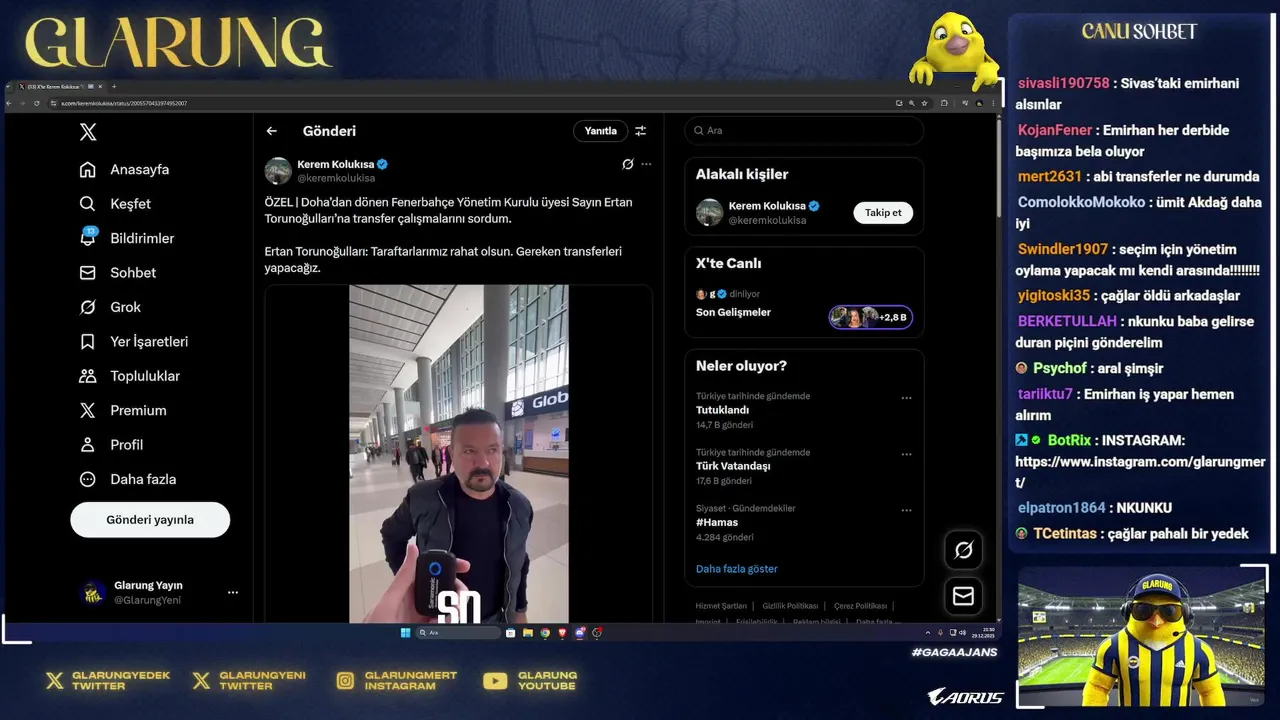The width and height of the screenshot is (1280, 720).
Task: Click Kerem Kolukısa's avatar on the post
Action: (278, 171)
